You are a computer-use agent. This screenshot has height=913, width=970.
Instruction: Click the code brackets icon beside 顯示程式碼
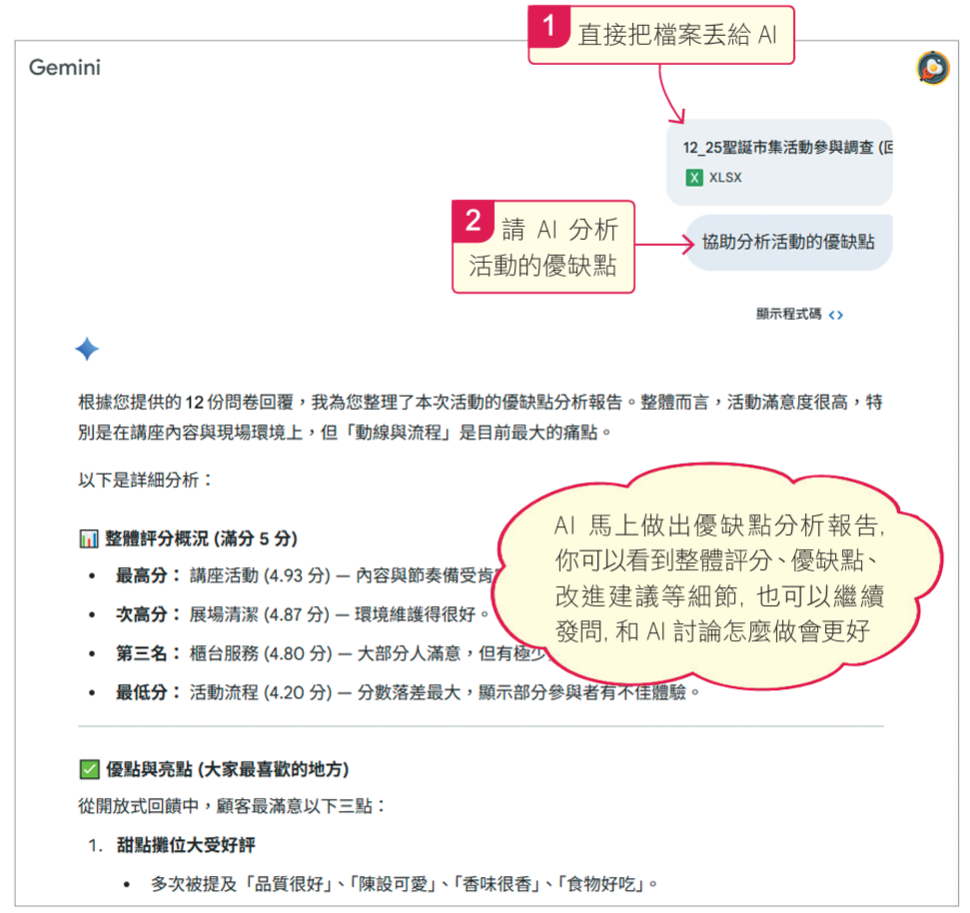tap(836, 315)
